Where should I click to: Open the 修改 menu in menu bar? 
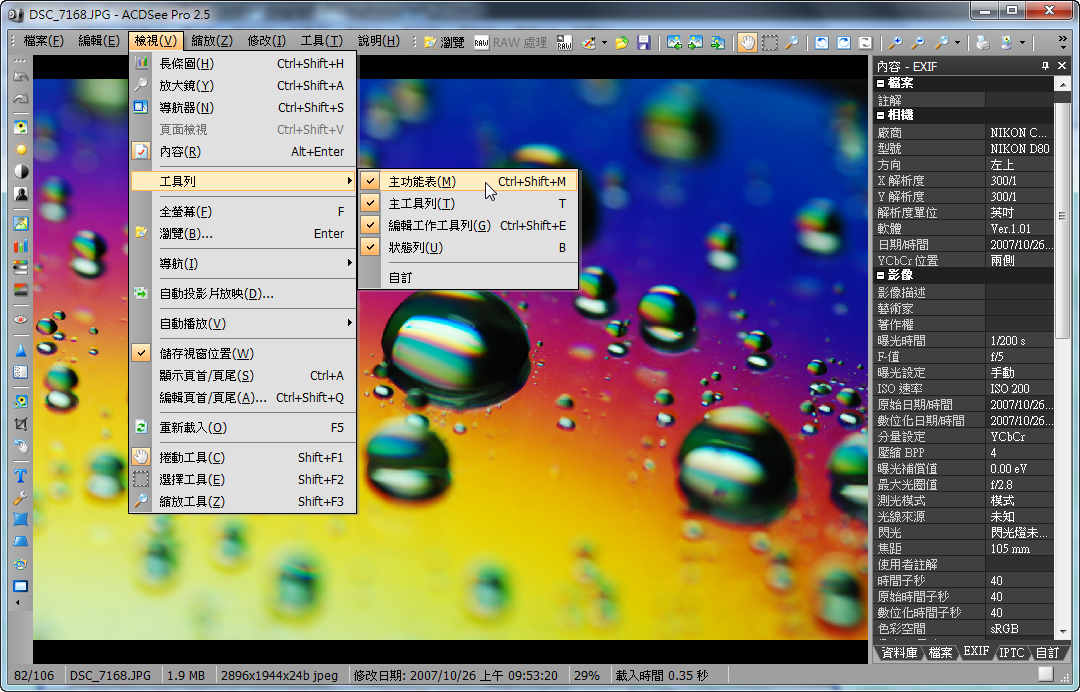(x=266, y=41)
